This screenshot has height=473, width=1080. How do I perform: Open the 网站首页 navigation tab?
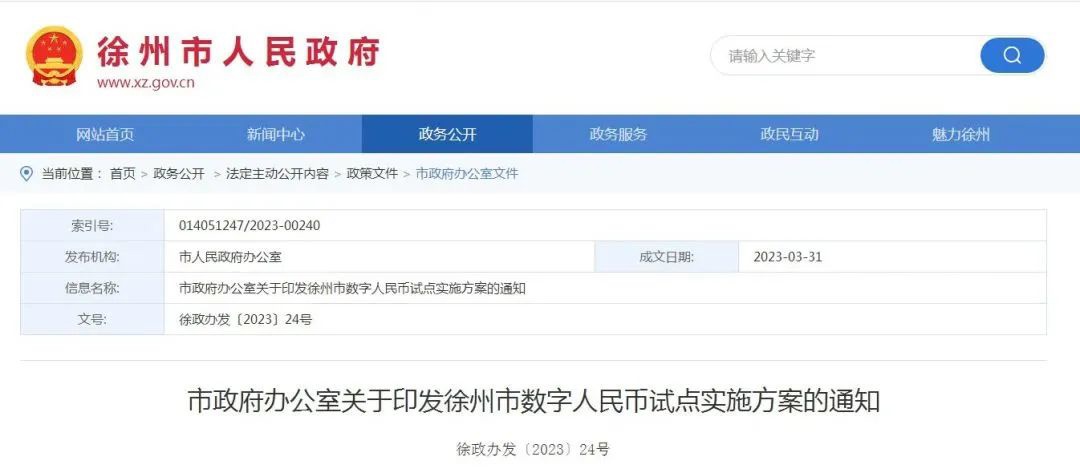(105, 134)
